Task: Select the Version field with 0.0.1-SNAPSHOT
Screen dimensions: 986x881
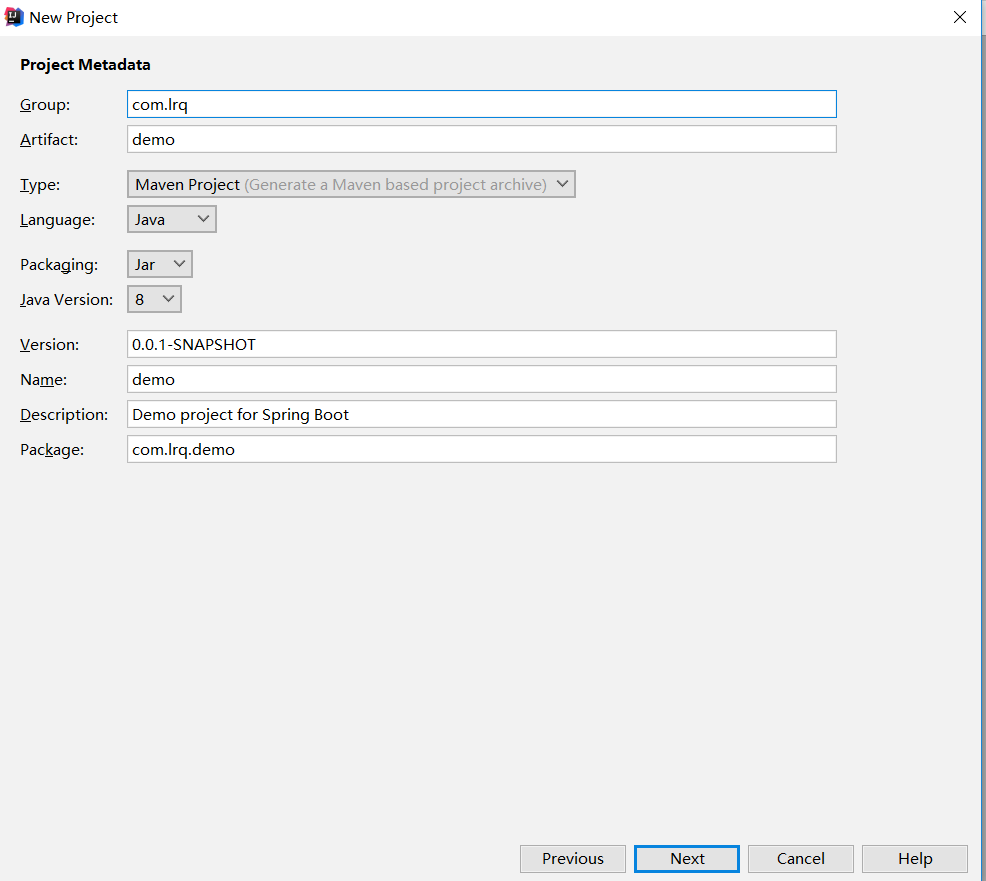Action: tap(482, 345)
